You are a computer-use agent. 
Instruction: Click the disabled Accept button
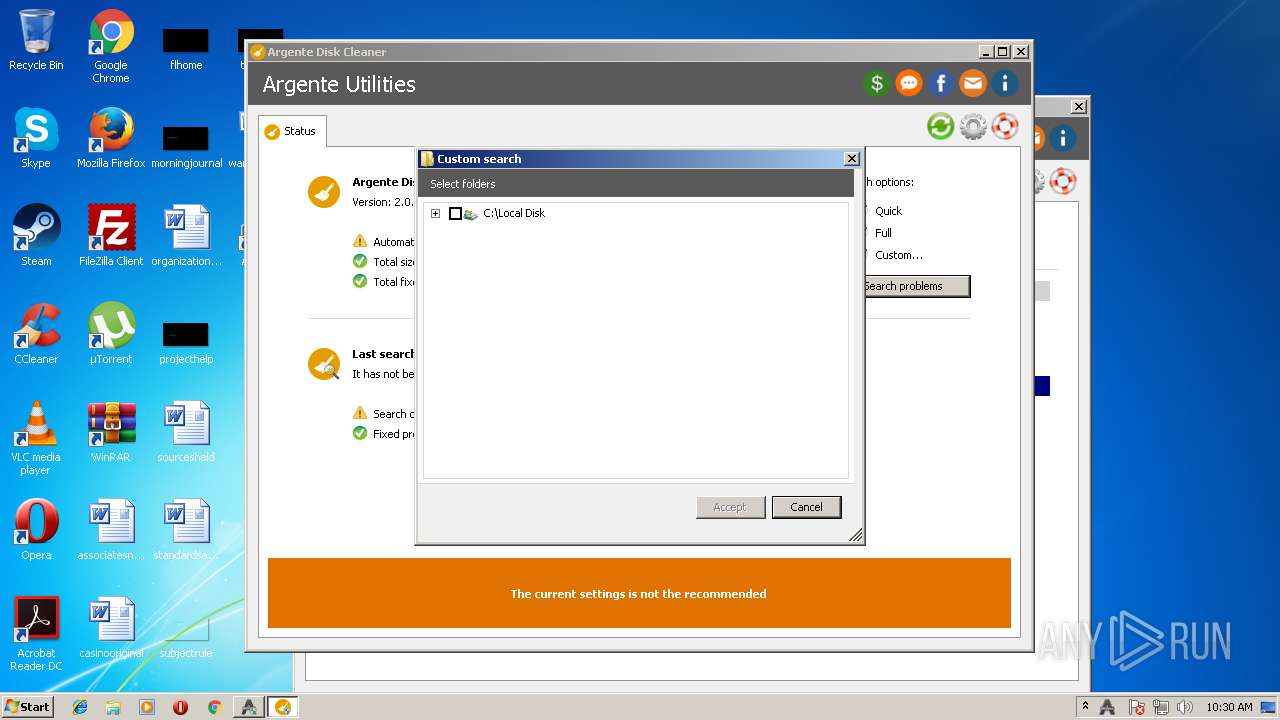pos(730,507)
